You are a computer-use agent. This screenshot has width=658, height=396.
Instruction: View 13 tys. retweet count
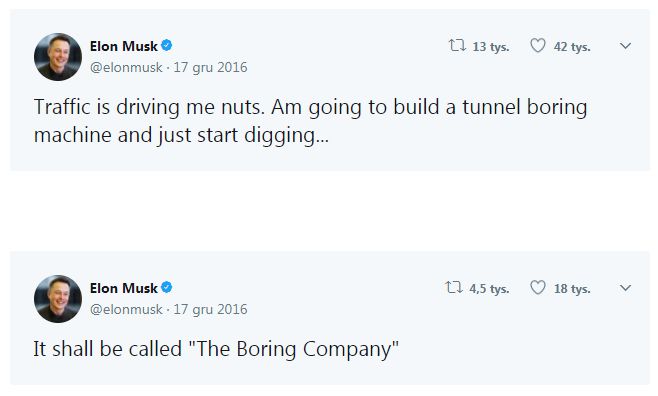491,47
